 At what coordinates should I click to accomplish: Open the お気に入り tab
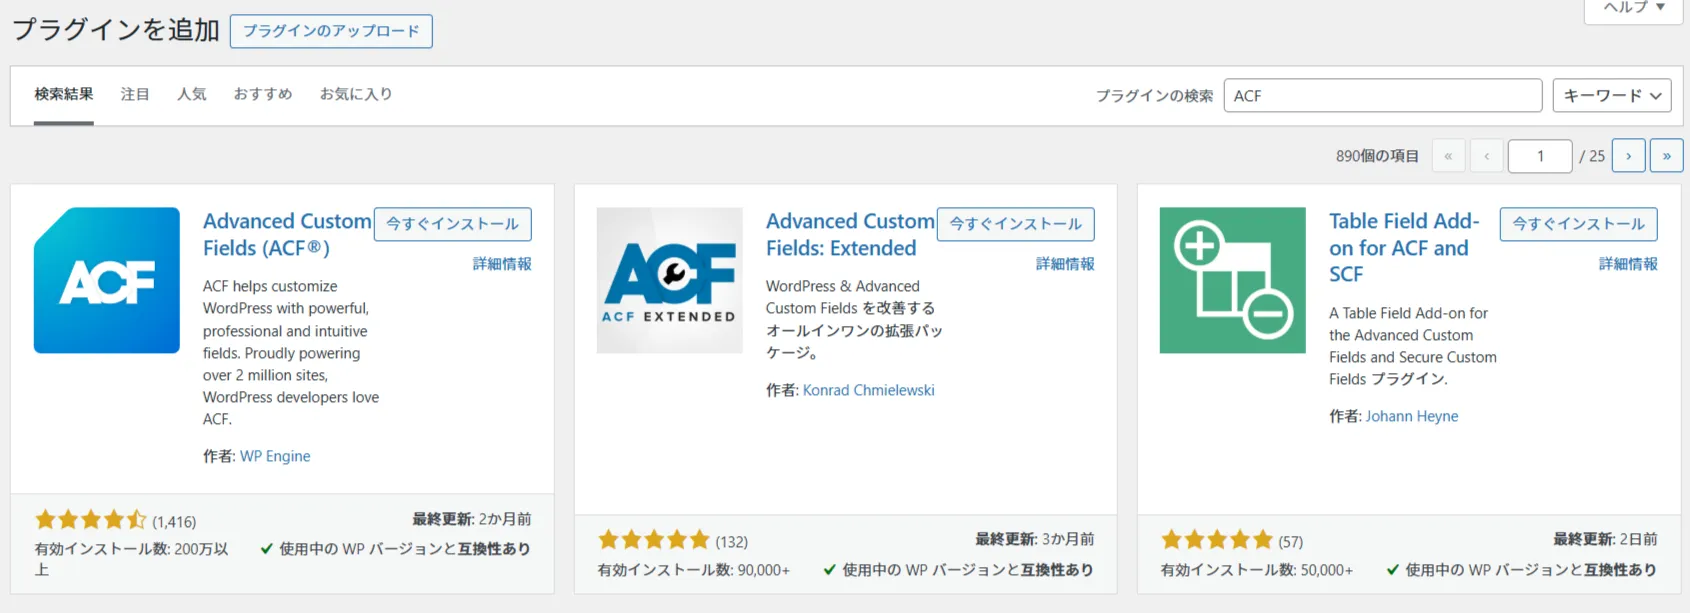356,95
